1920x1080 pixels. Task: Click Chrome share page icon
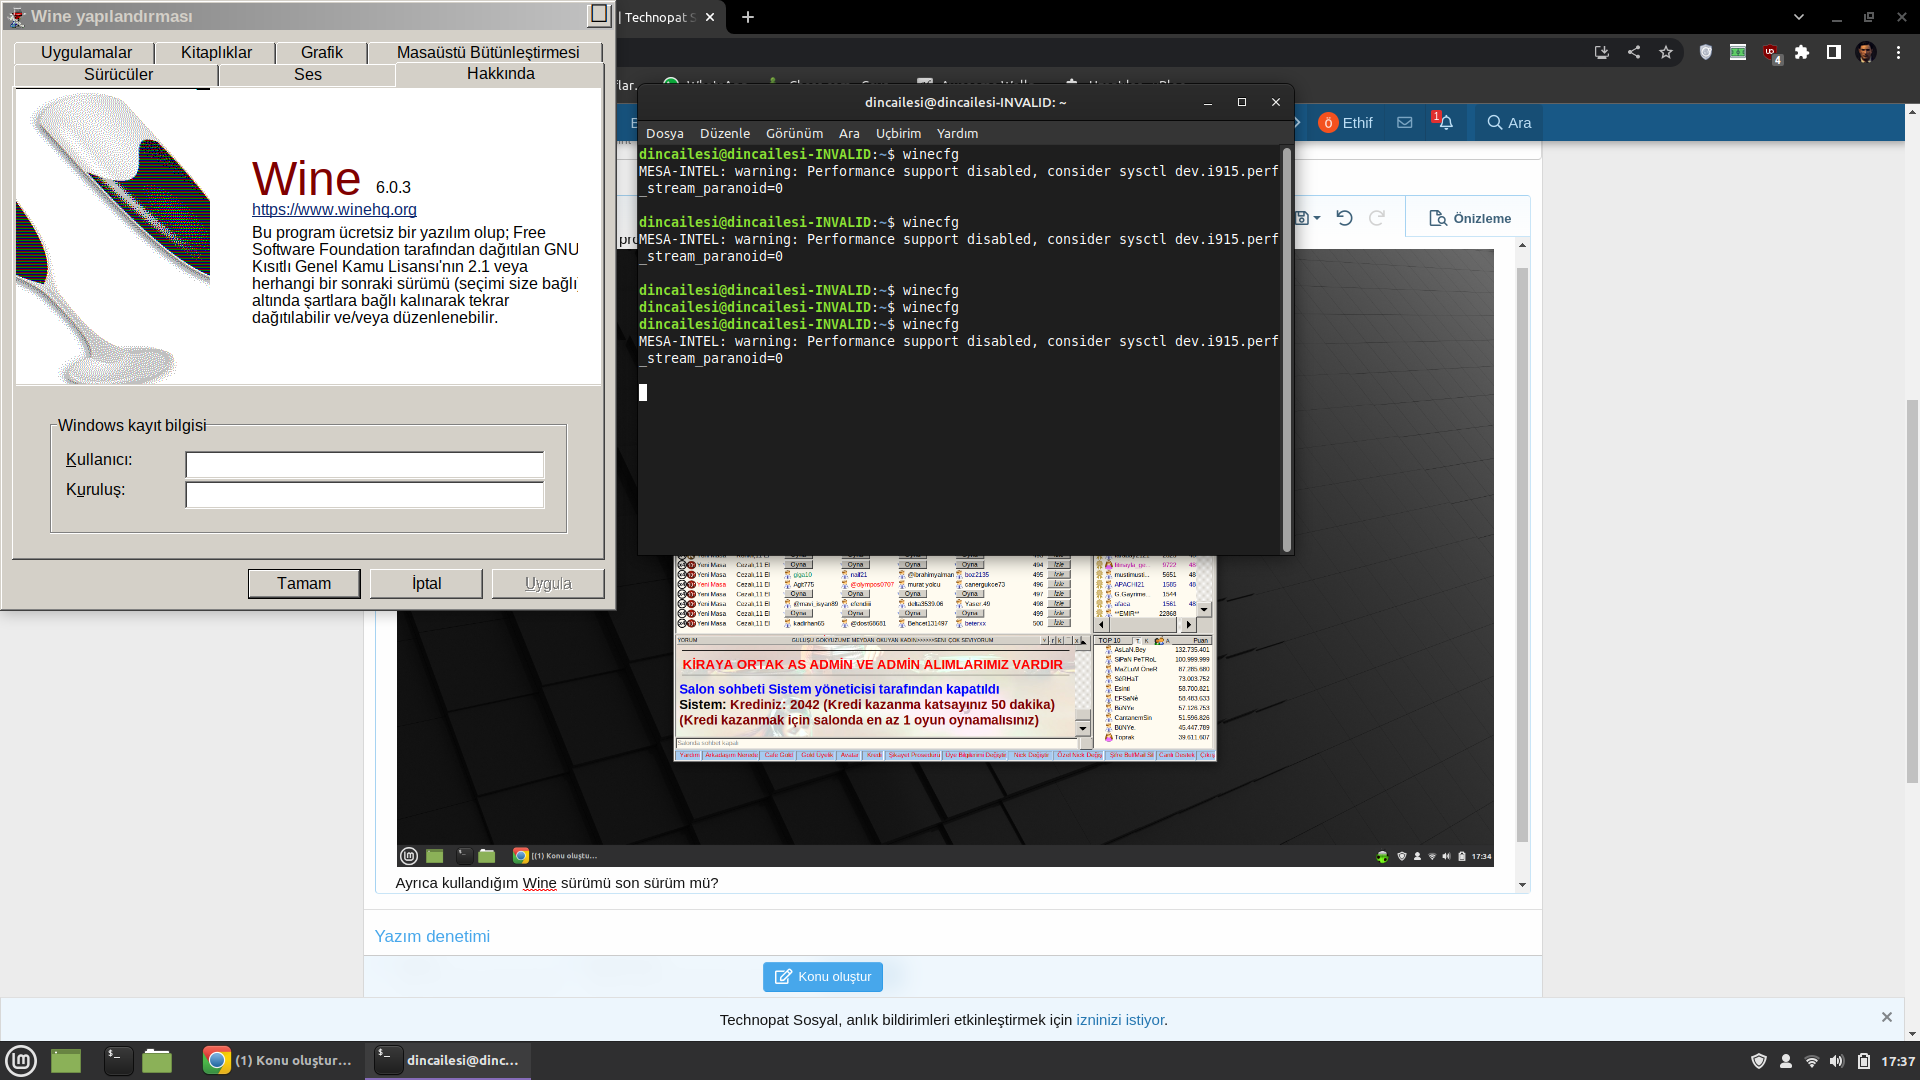(x=1634, y=52)
